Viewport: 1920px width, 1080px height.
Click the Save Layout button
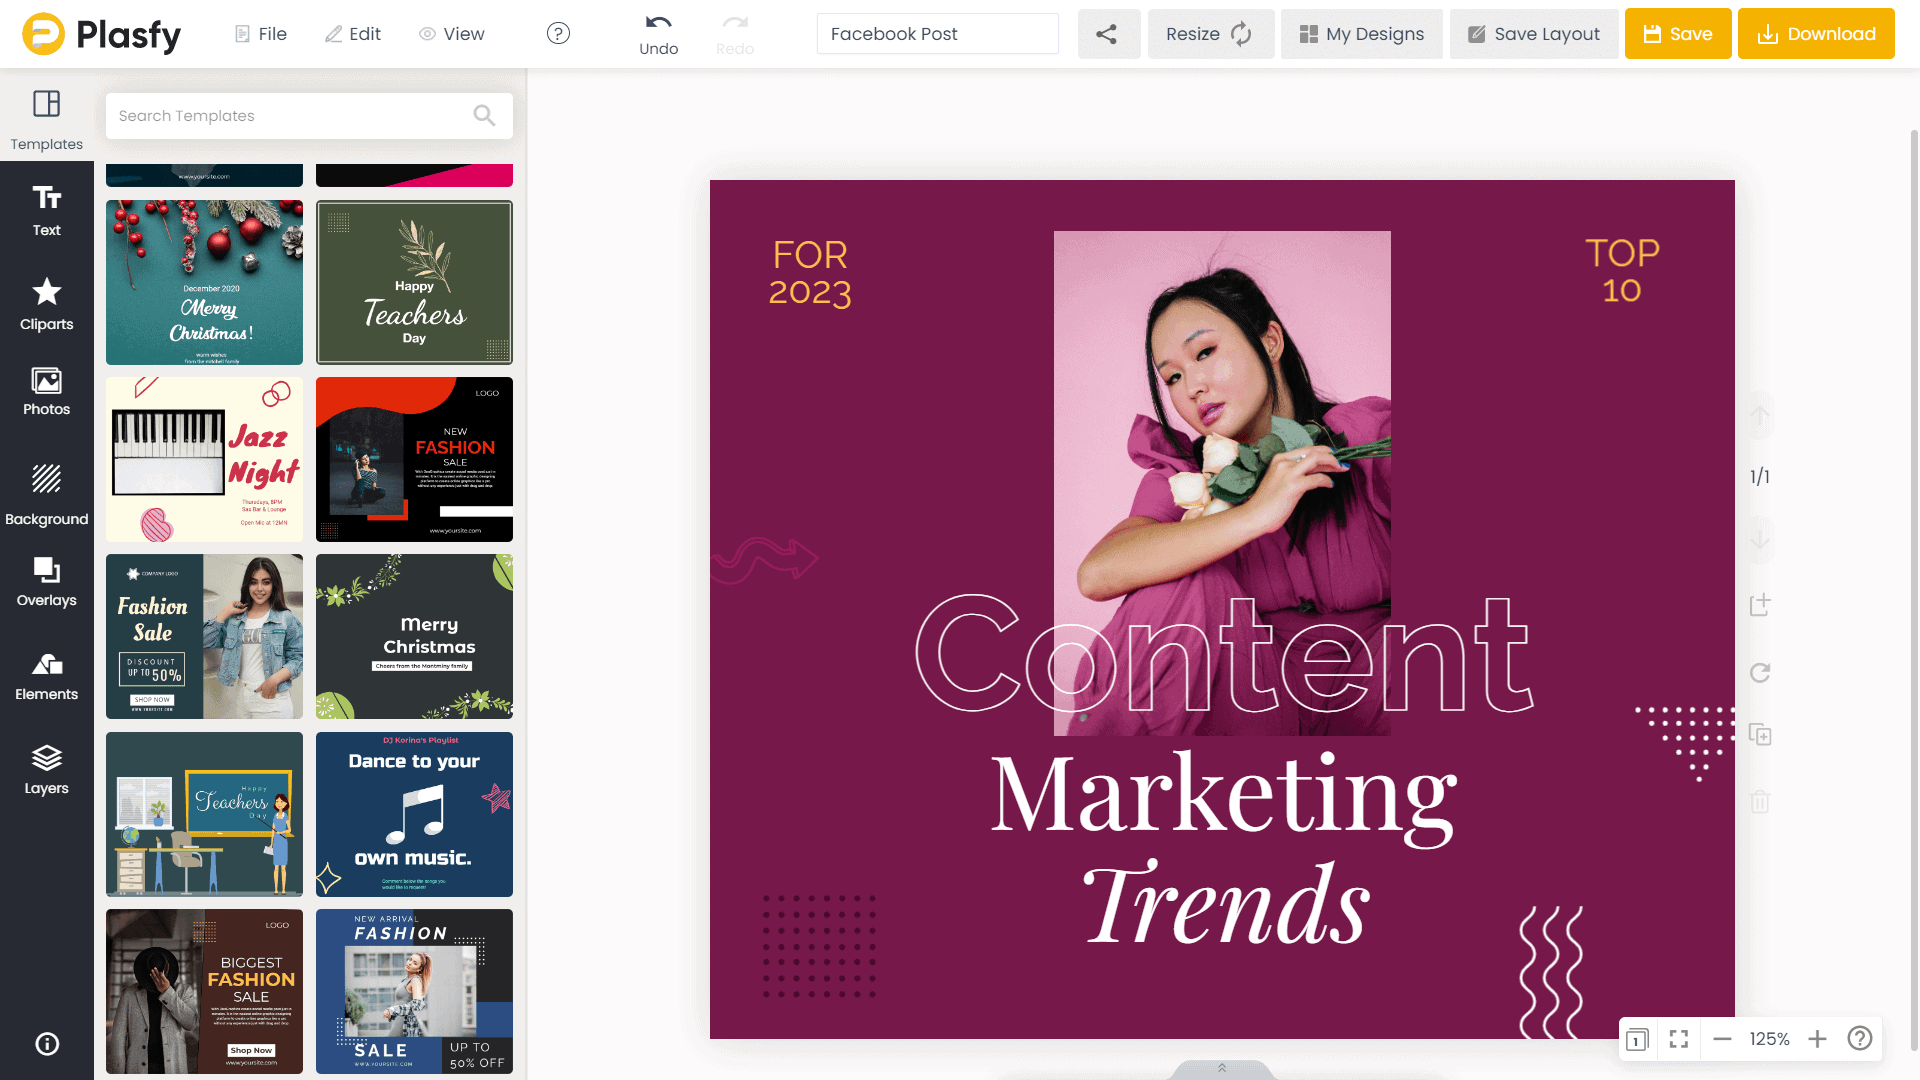[1533, 34]
